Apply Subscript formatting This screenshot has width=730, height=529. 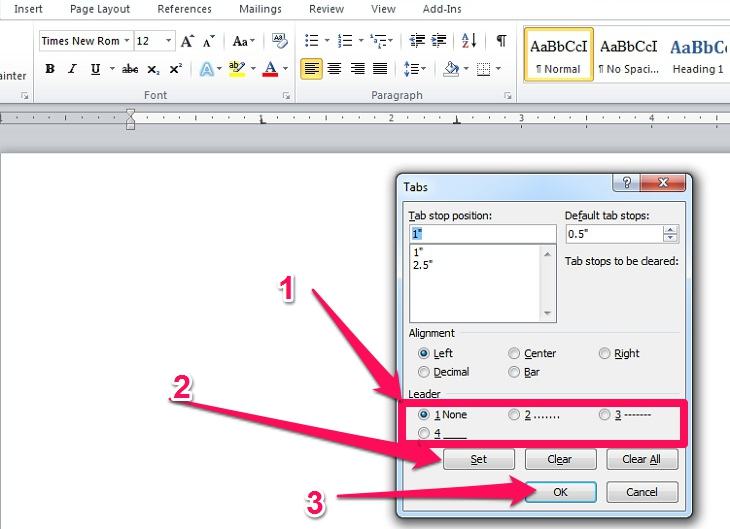pos(153,69)
